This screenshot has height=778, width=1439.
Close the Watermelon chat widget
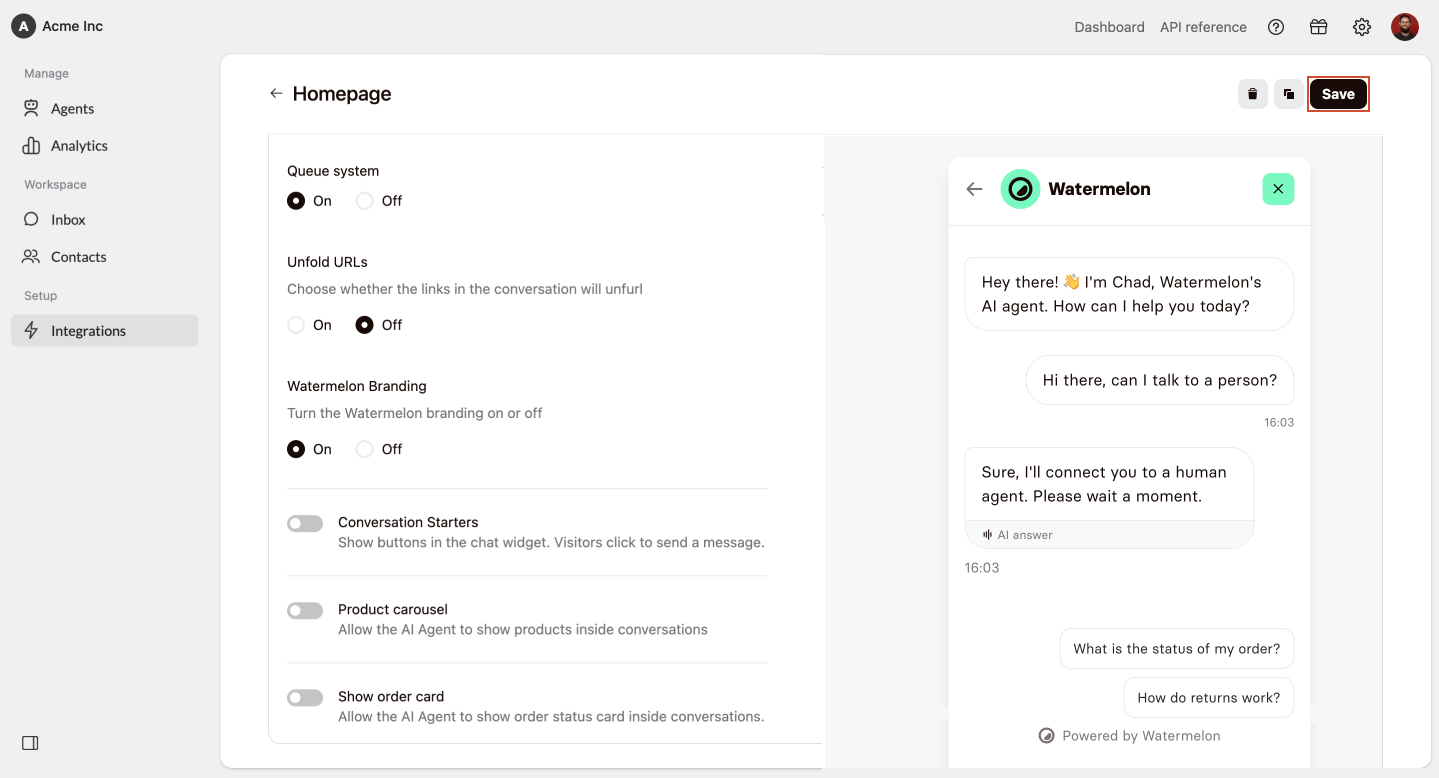click(1278, 189)
